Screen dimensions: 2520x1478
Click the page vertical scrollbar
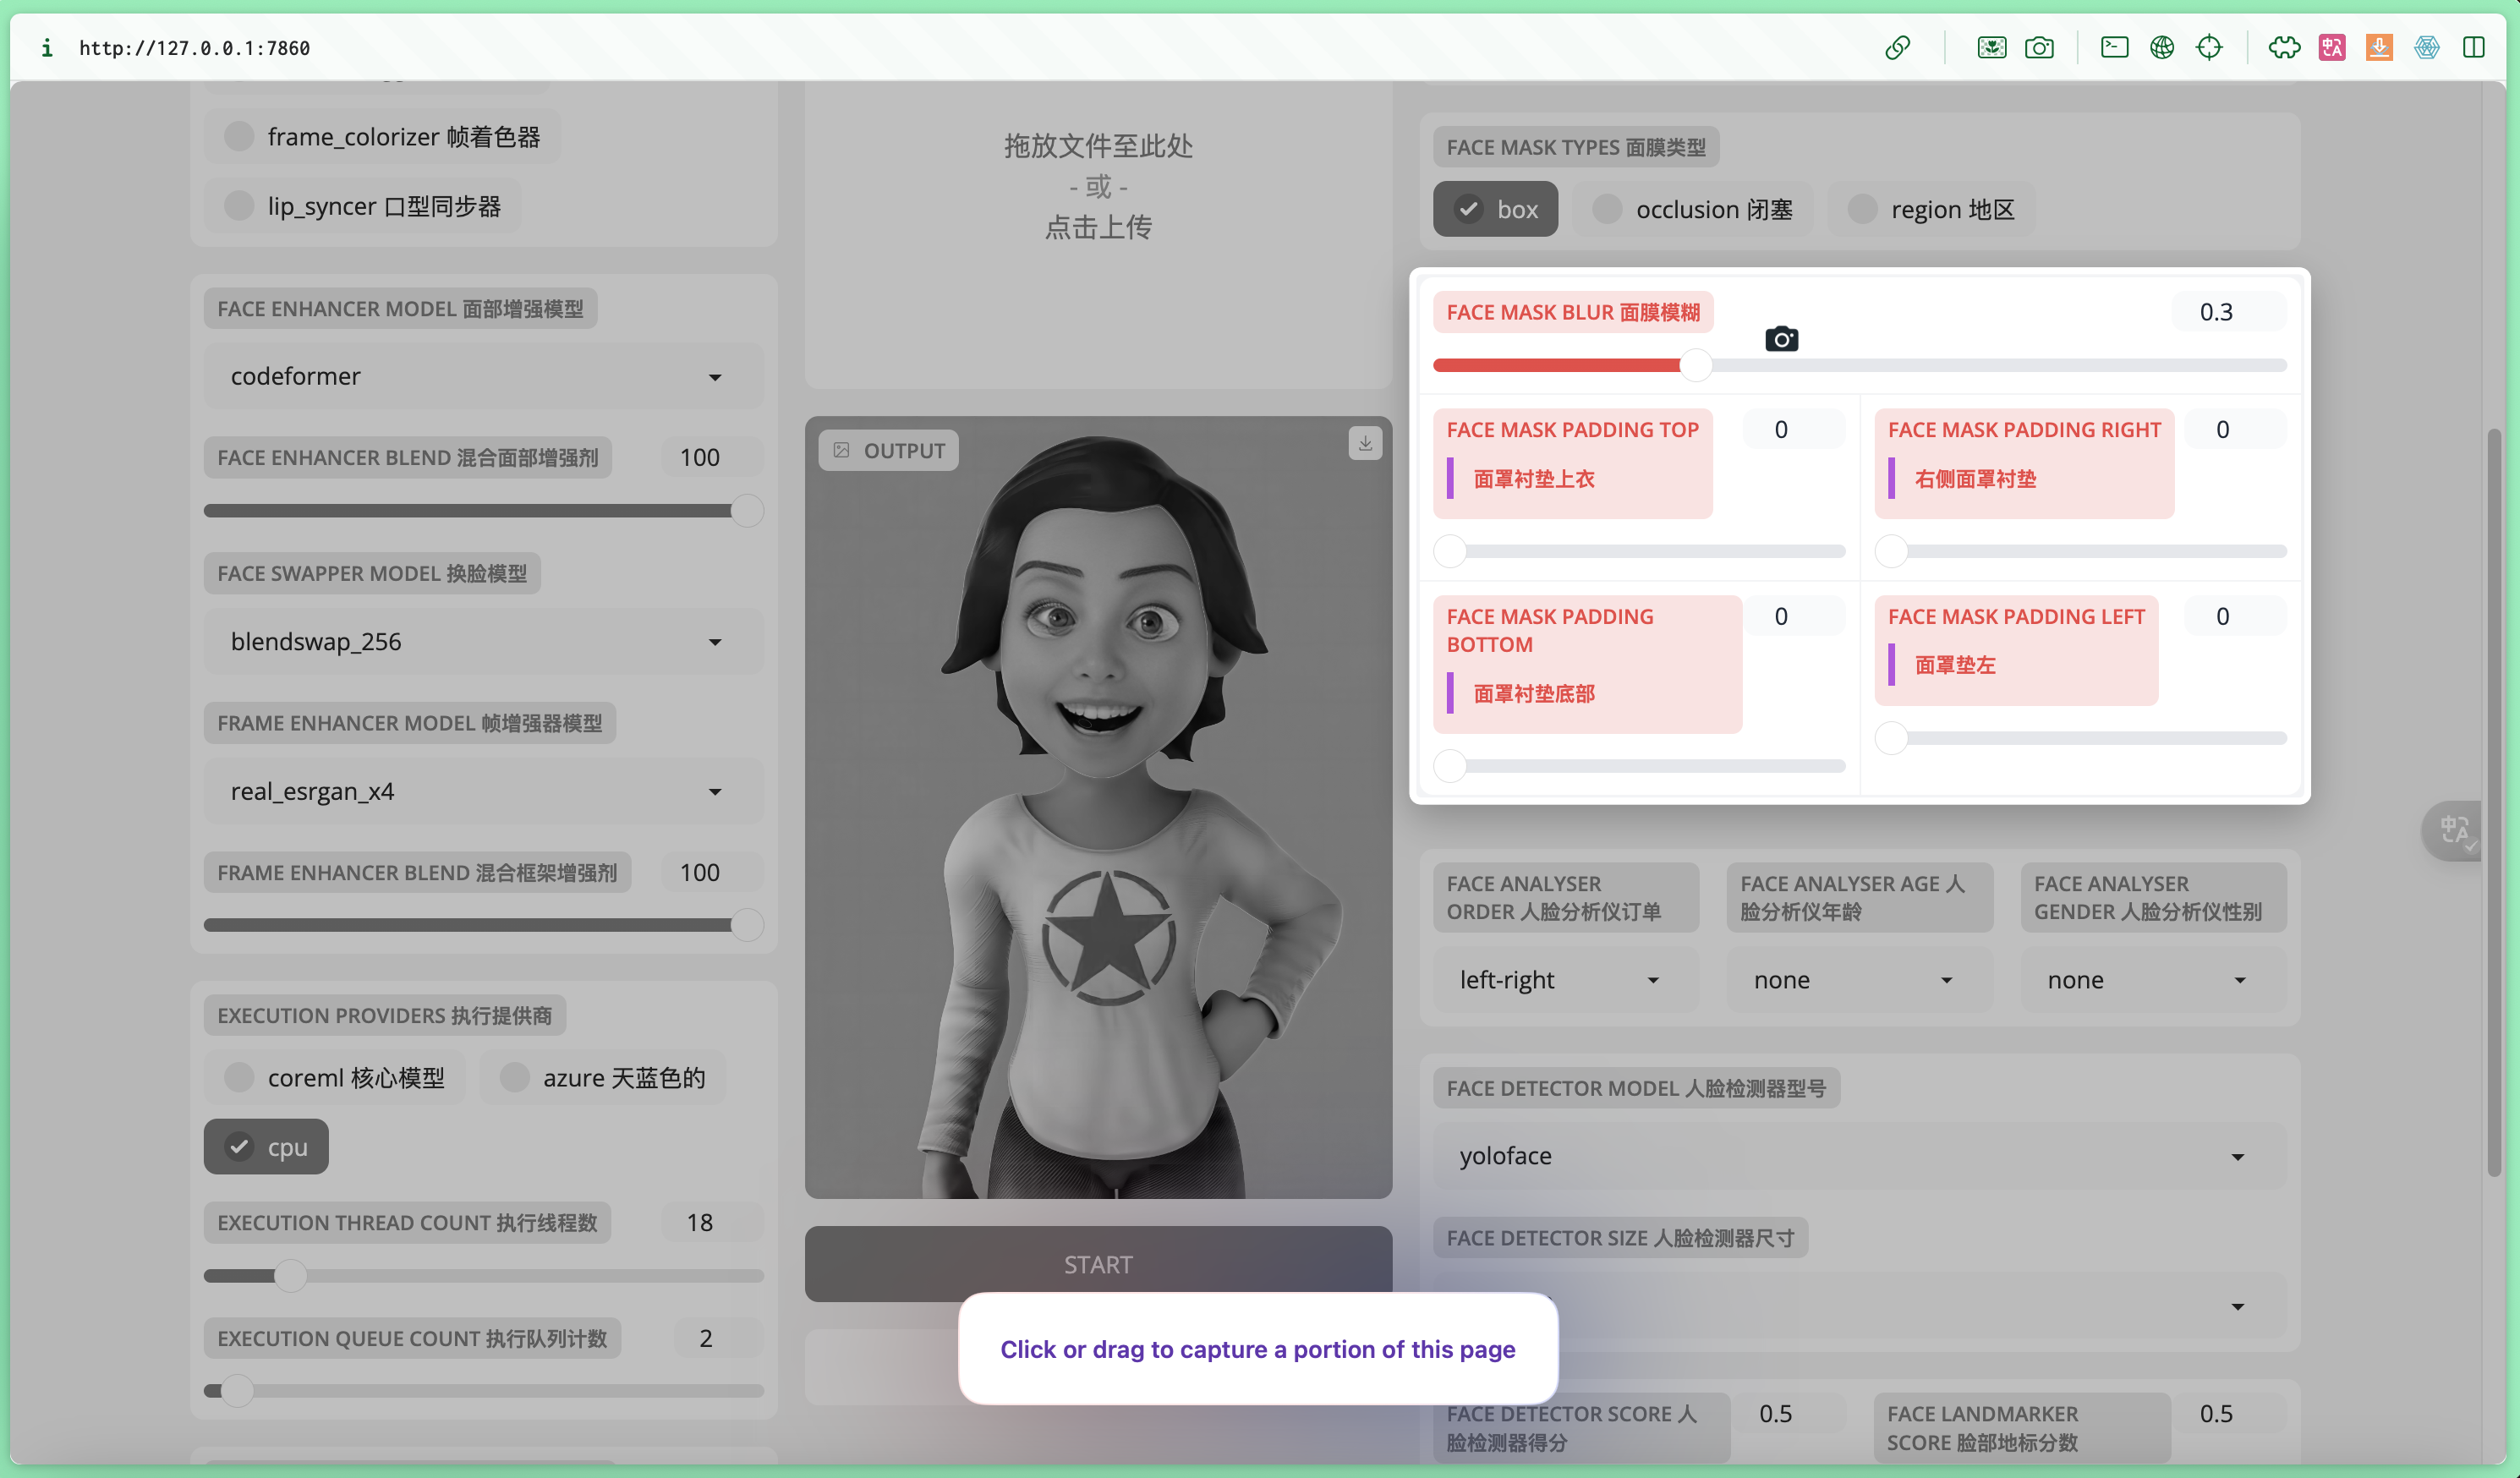tap(2494, 803)
